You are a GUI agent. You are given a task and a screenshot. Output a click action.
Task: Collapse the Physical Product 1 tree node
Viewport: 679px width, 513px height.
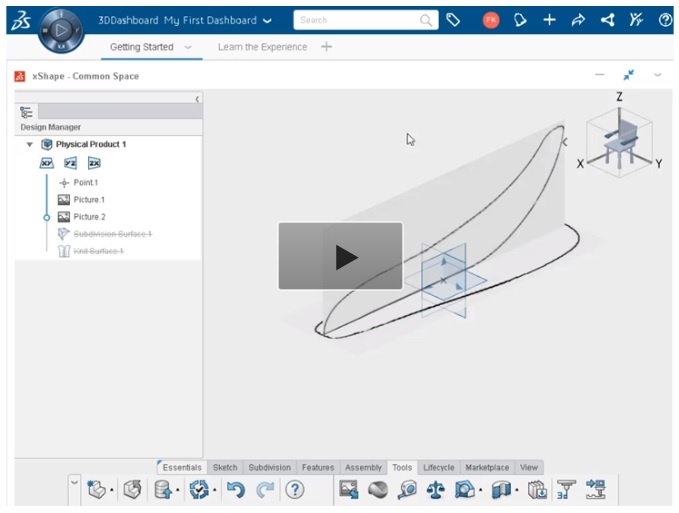point(29,144)
